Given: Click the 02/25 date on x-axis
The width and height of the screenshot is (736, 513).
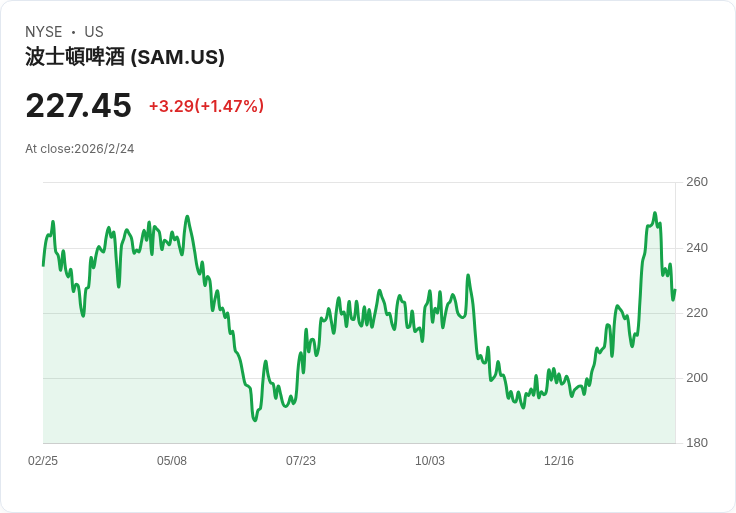Looking at the screenshot, I should click(43, 461).
